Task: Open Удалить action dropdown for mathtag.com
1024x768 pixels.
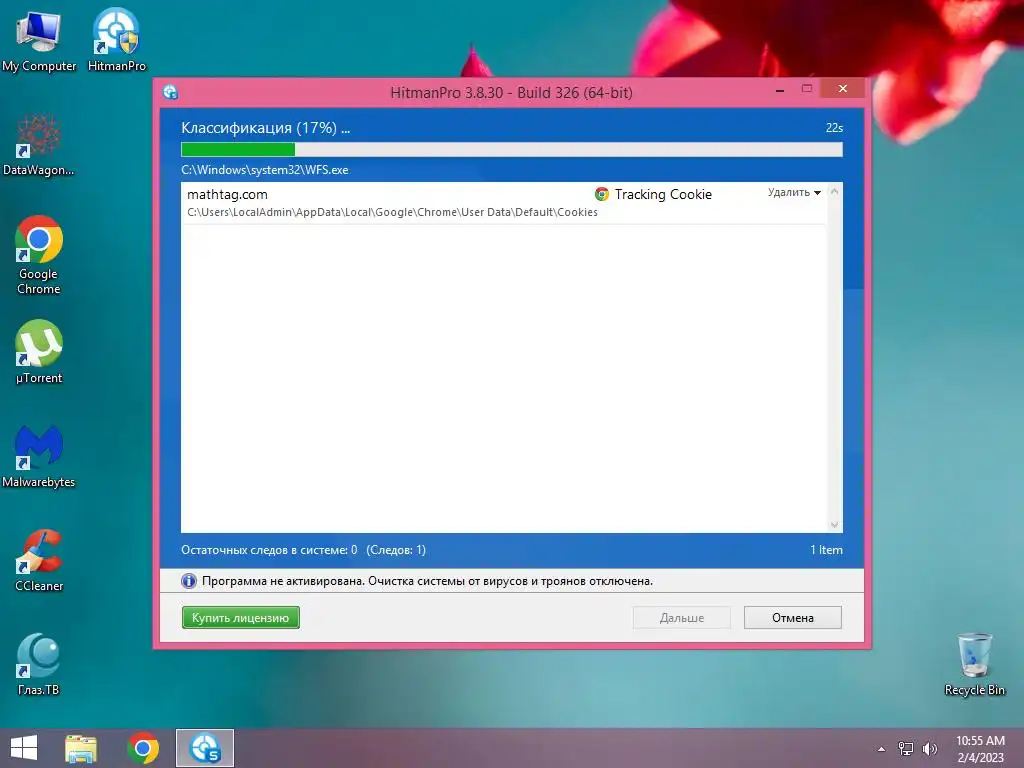Action: (794, 192)
